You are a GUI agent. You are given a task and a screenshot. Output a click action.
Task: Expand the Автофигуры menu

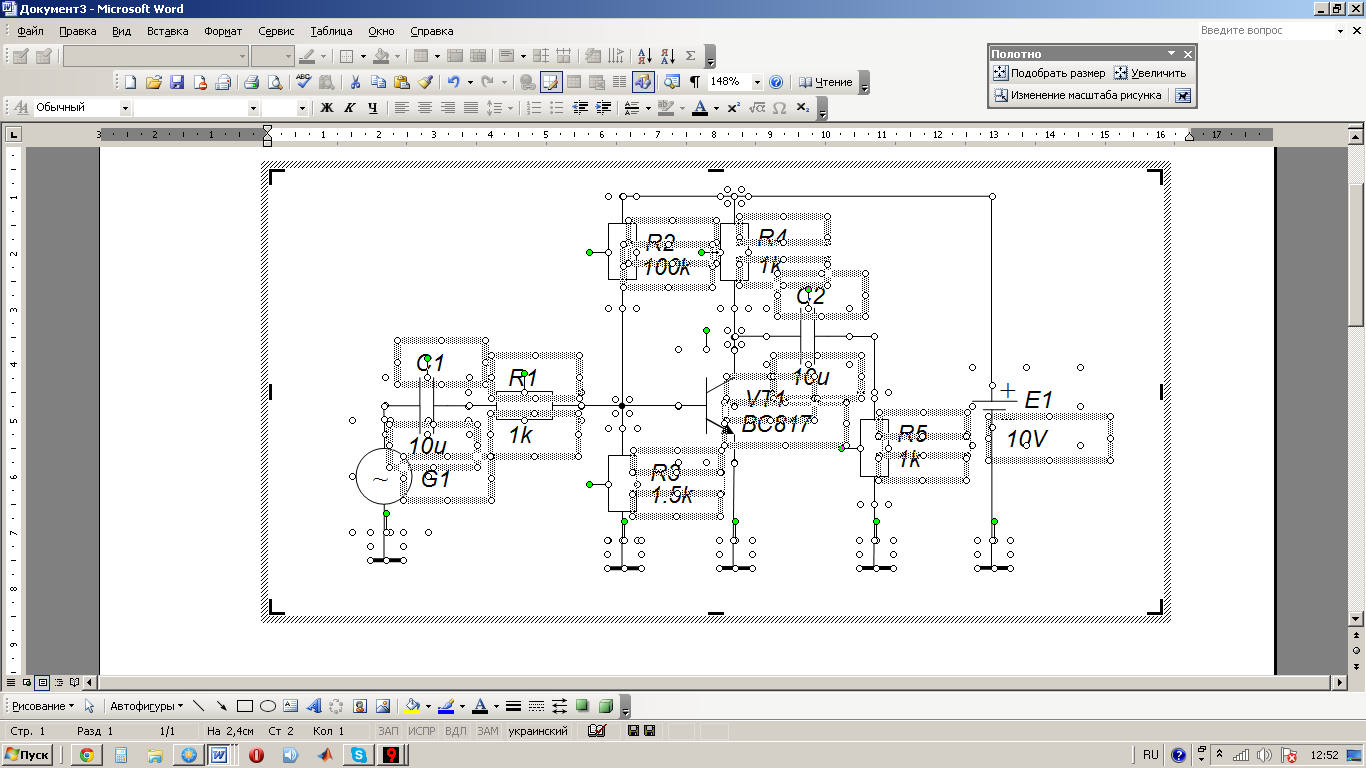pyautogui.click(x=146, y=705)
